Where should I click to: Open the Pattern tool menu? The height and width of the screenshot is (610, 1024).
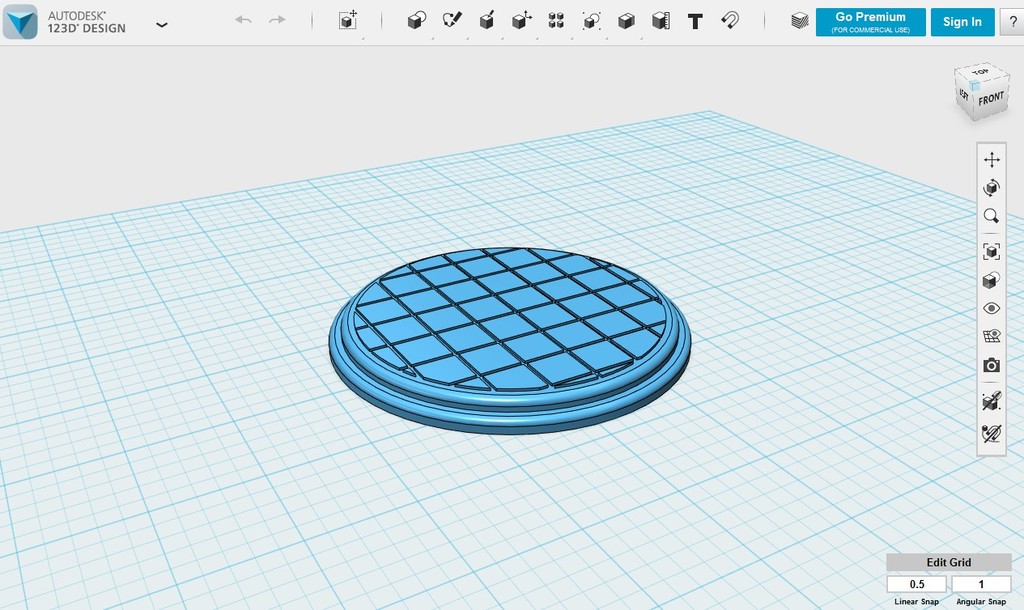click(x=556, y=20)
